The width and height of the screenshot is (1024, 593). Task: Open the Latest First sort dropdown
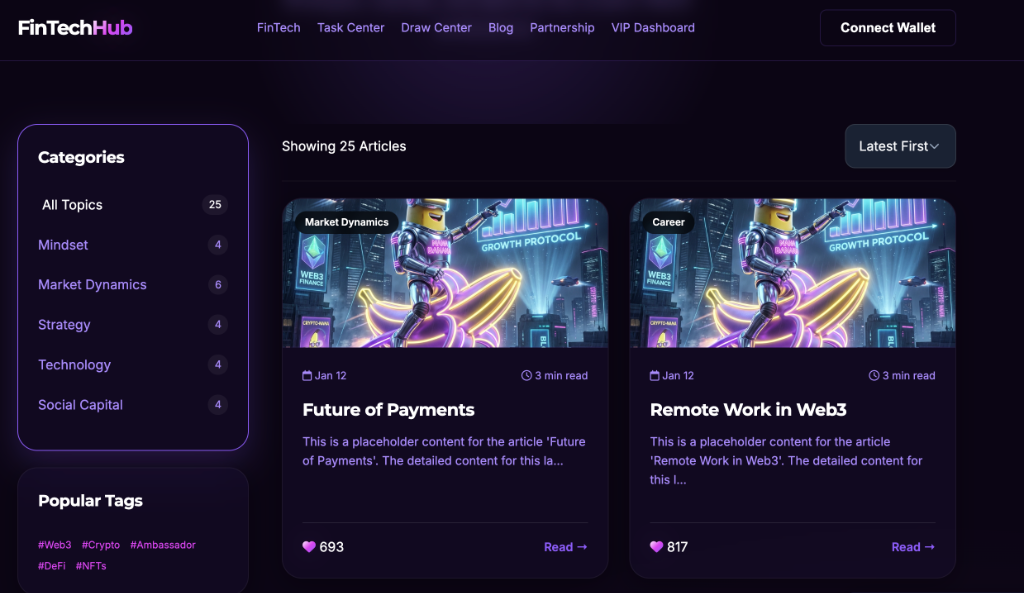click(x=899, y=146)
